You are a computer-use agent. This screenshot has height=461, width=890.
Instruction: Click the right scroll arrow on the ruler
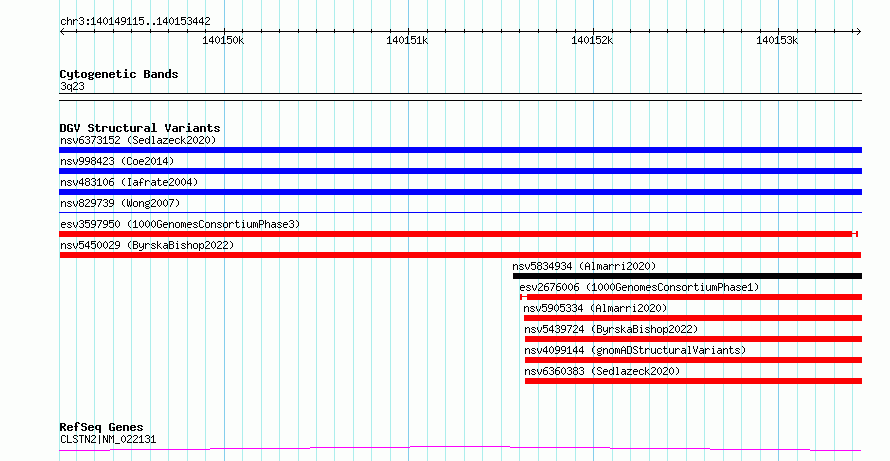(x=858, y=32)
